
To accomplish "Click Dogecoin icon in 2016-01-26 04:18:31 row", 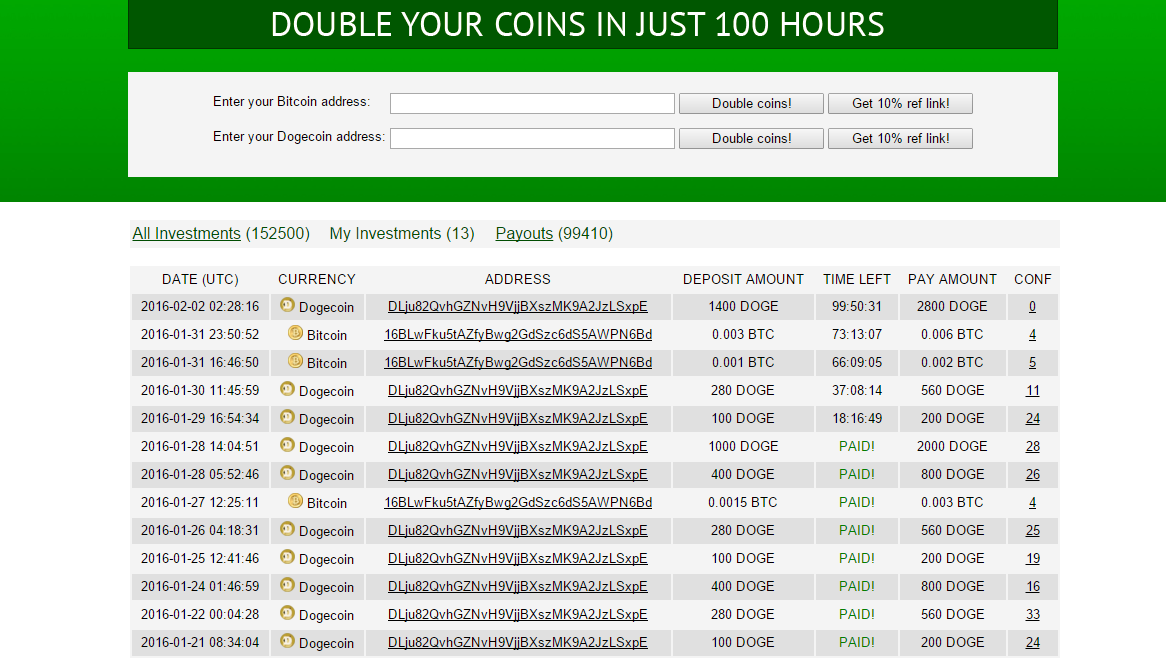I will point(287,530).
